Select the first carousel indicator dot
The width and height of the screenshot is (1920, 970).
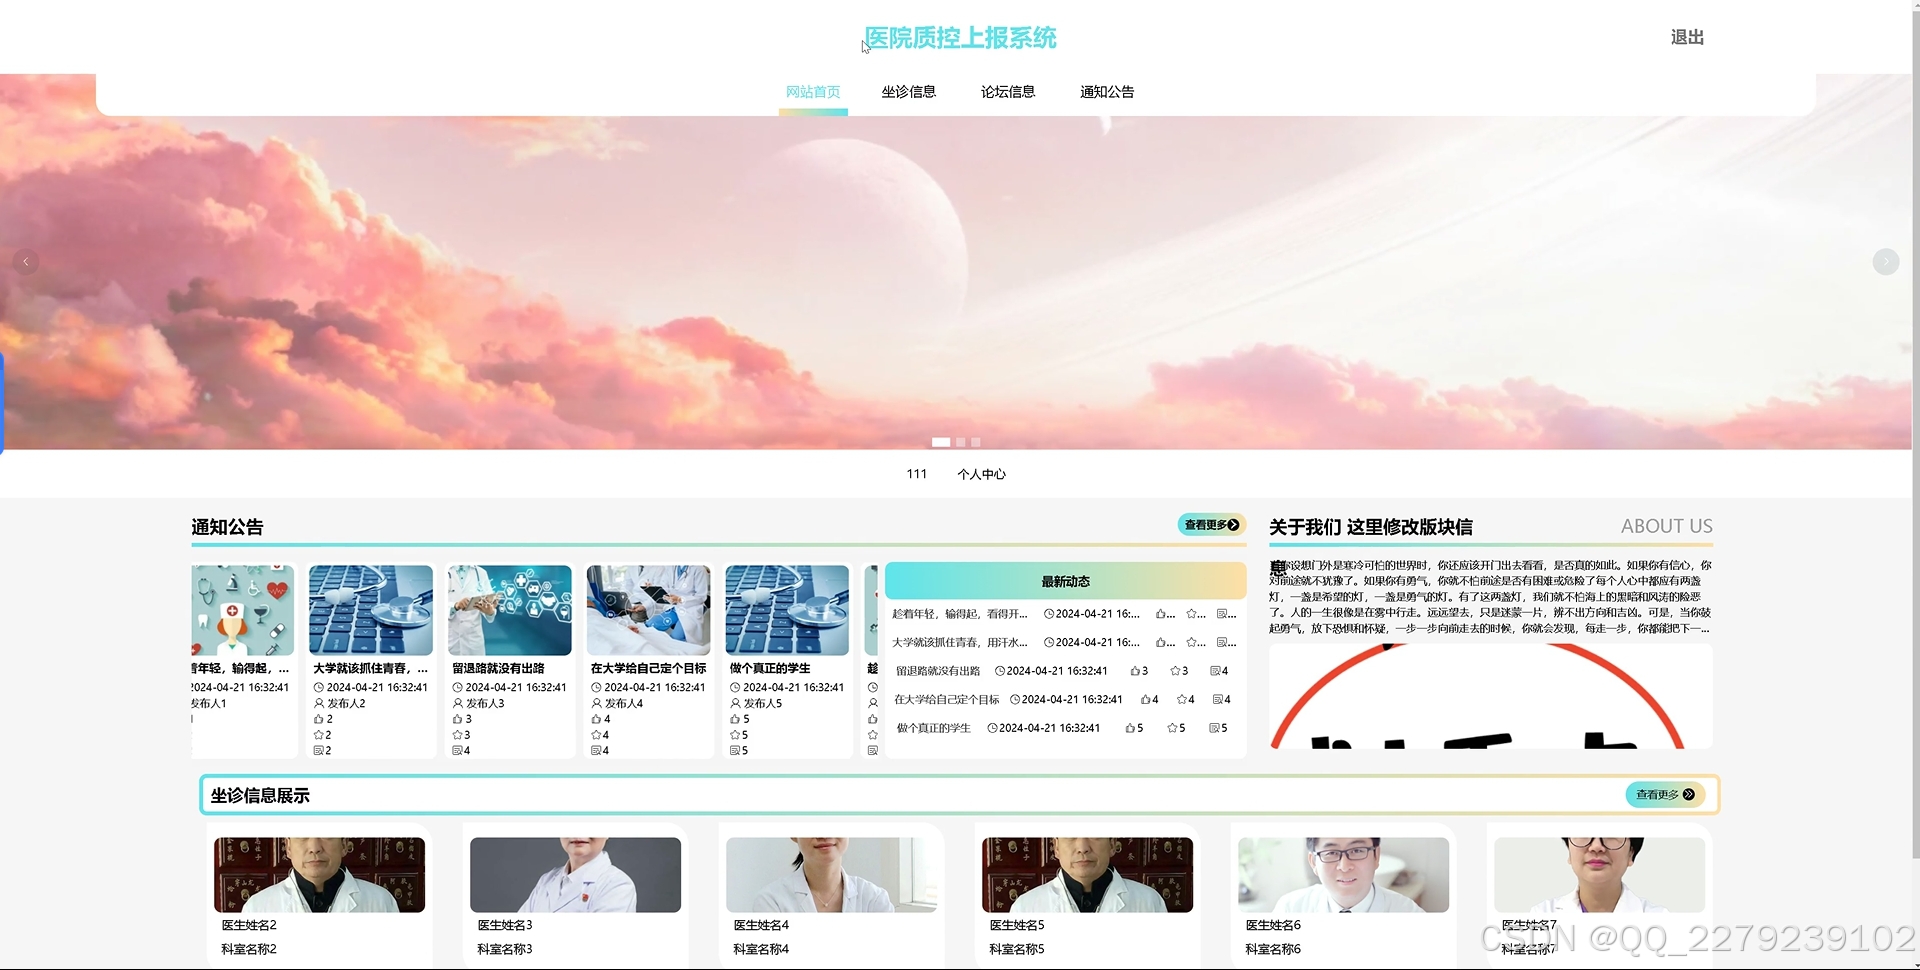pos(941,442)
